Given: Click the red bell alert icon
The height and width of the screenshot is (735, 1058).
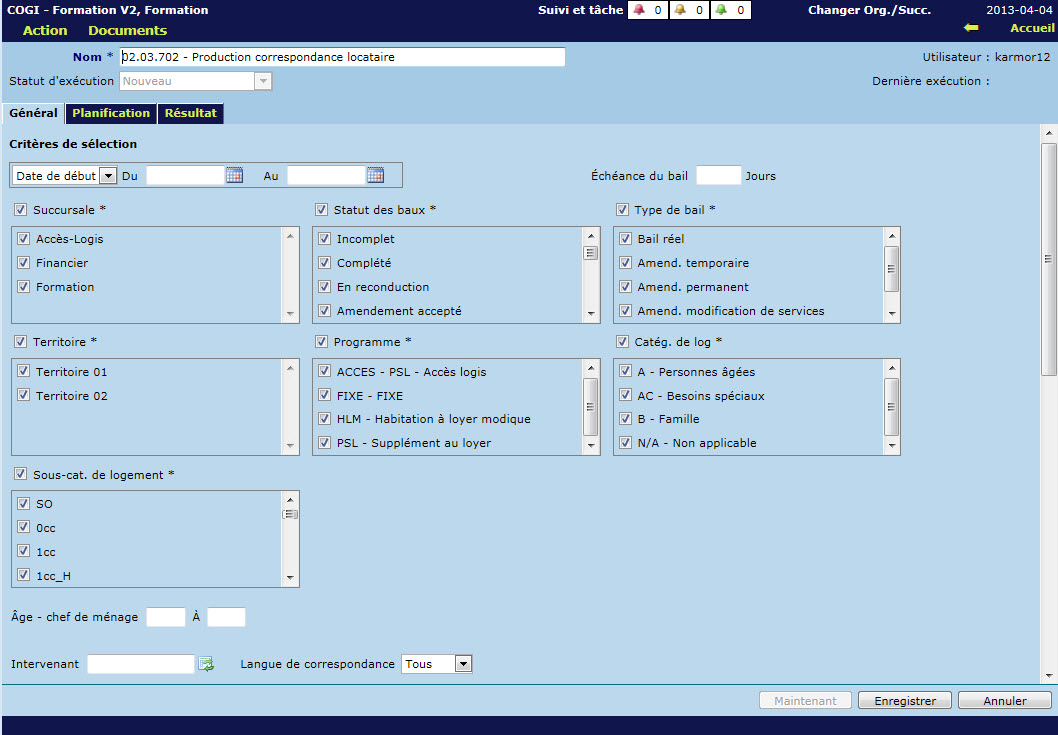Looking at the screenshot, I should (639, 10).
